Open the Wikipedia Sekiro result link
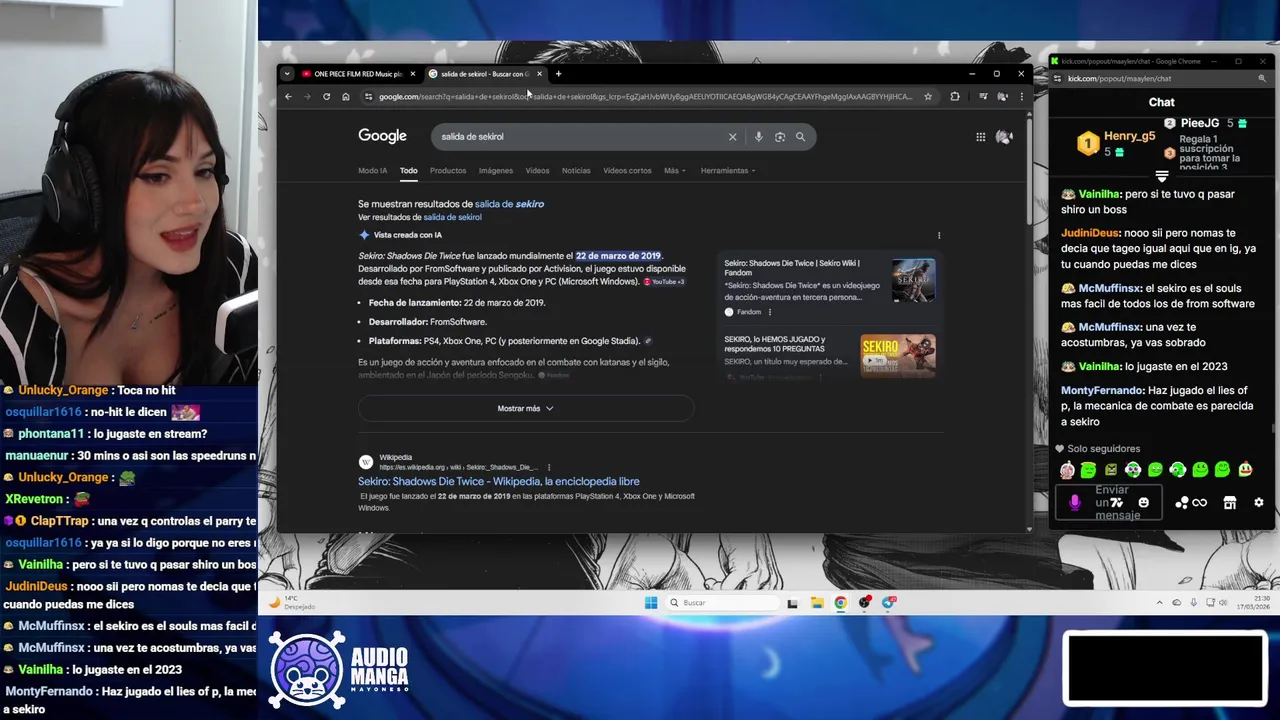 point(499,481)
